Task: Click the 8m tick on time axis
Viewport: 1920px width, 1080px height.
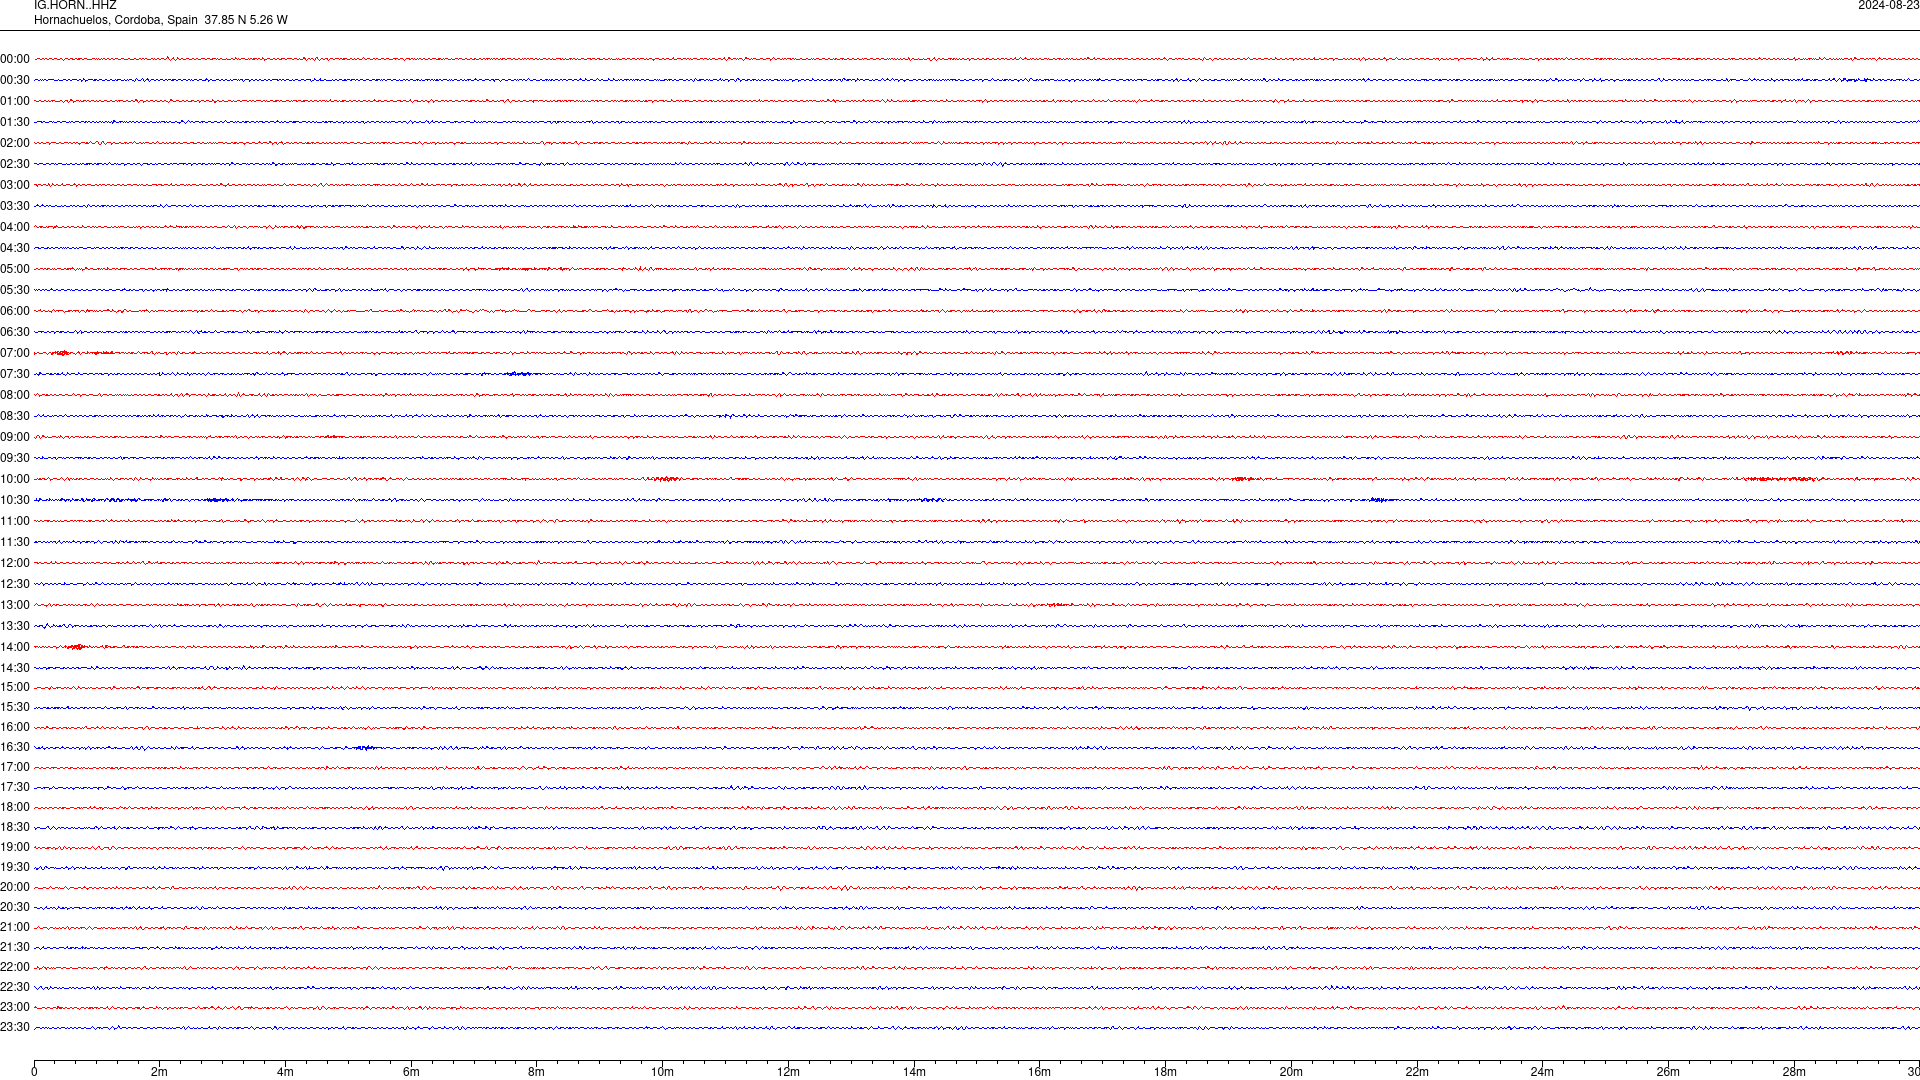Action: [x=537, y=1072]
